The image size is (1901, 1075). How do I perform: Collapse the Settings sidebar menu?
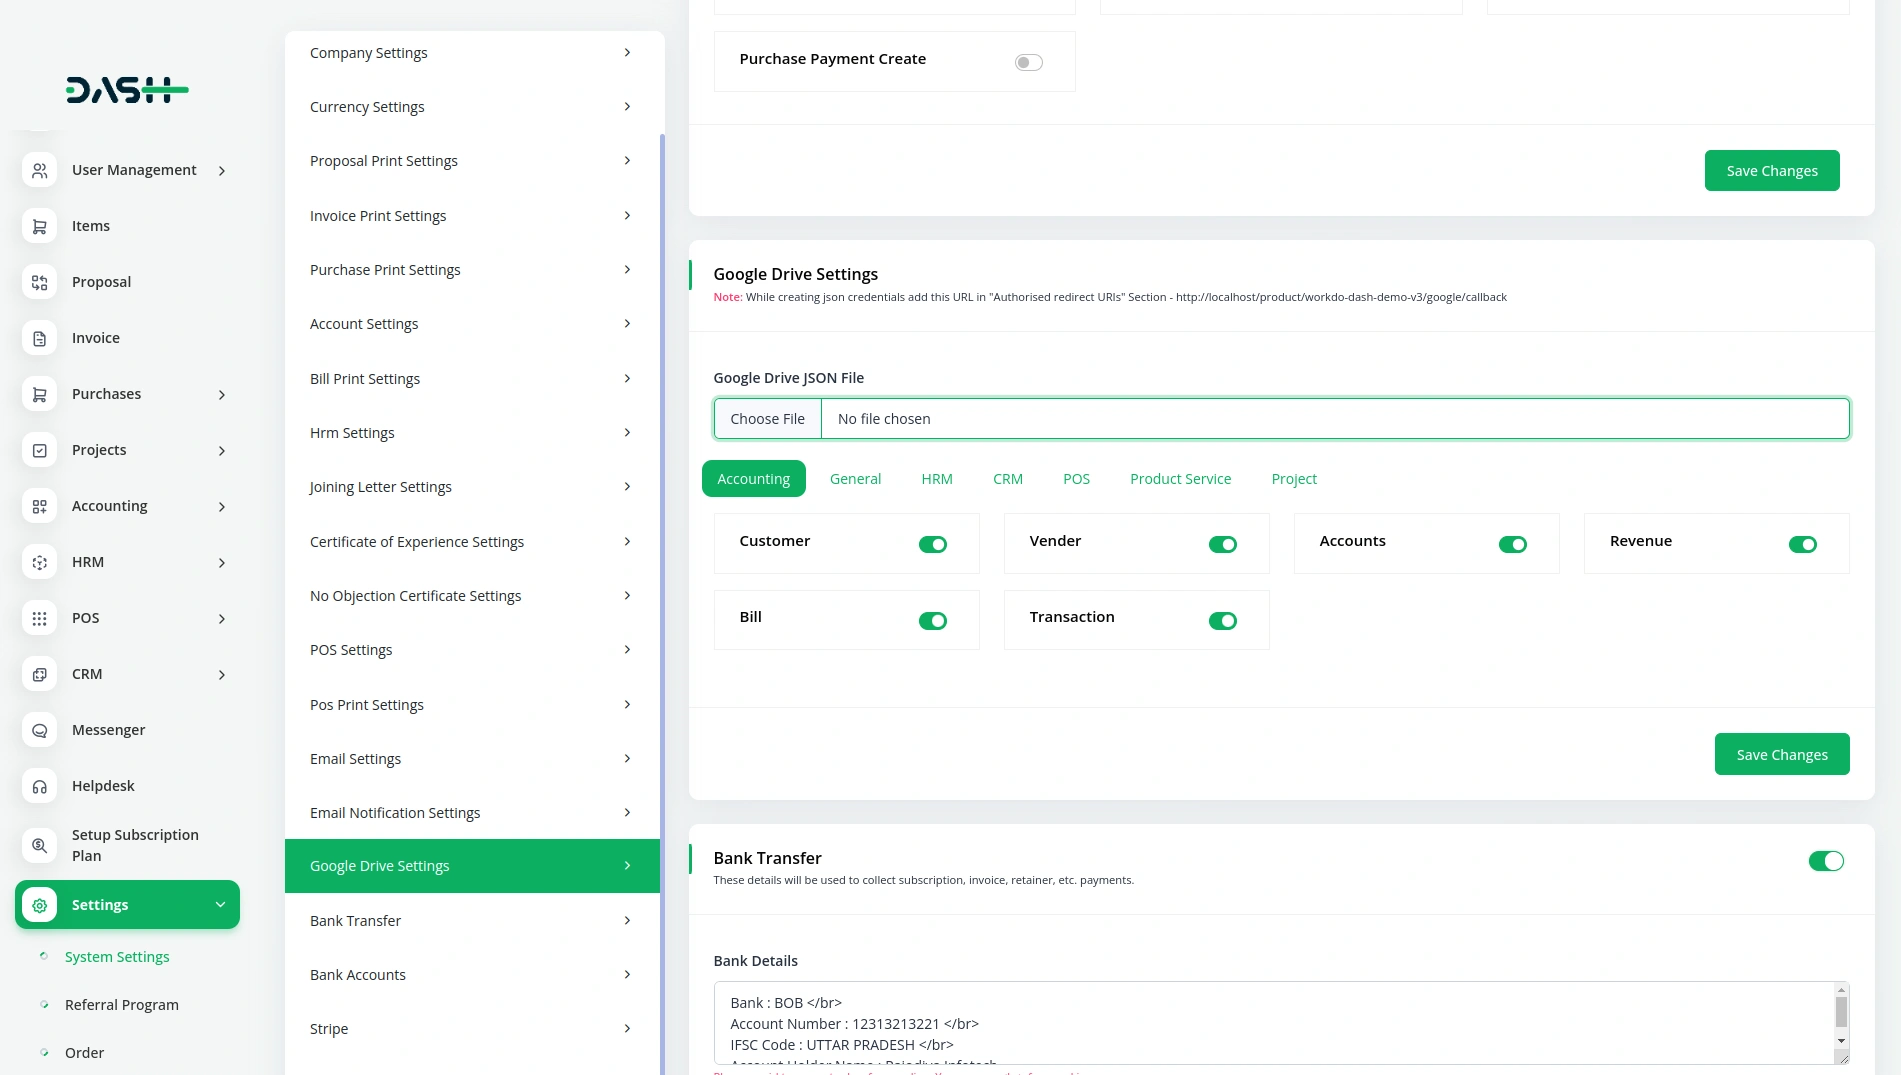point(220,905)
